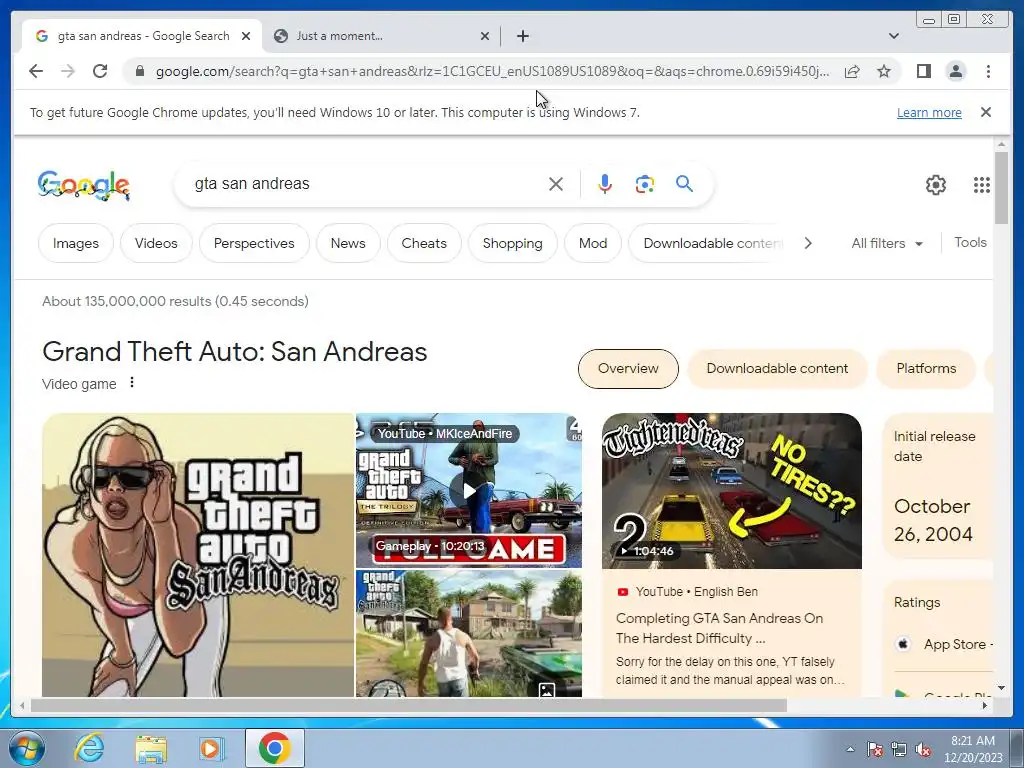The width and height of the screenshot is (1024, 768).
Task: Select the Platforms pill
Action: (926, 368)
